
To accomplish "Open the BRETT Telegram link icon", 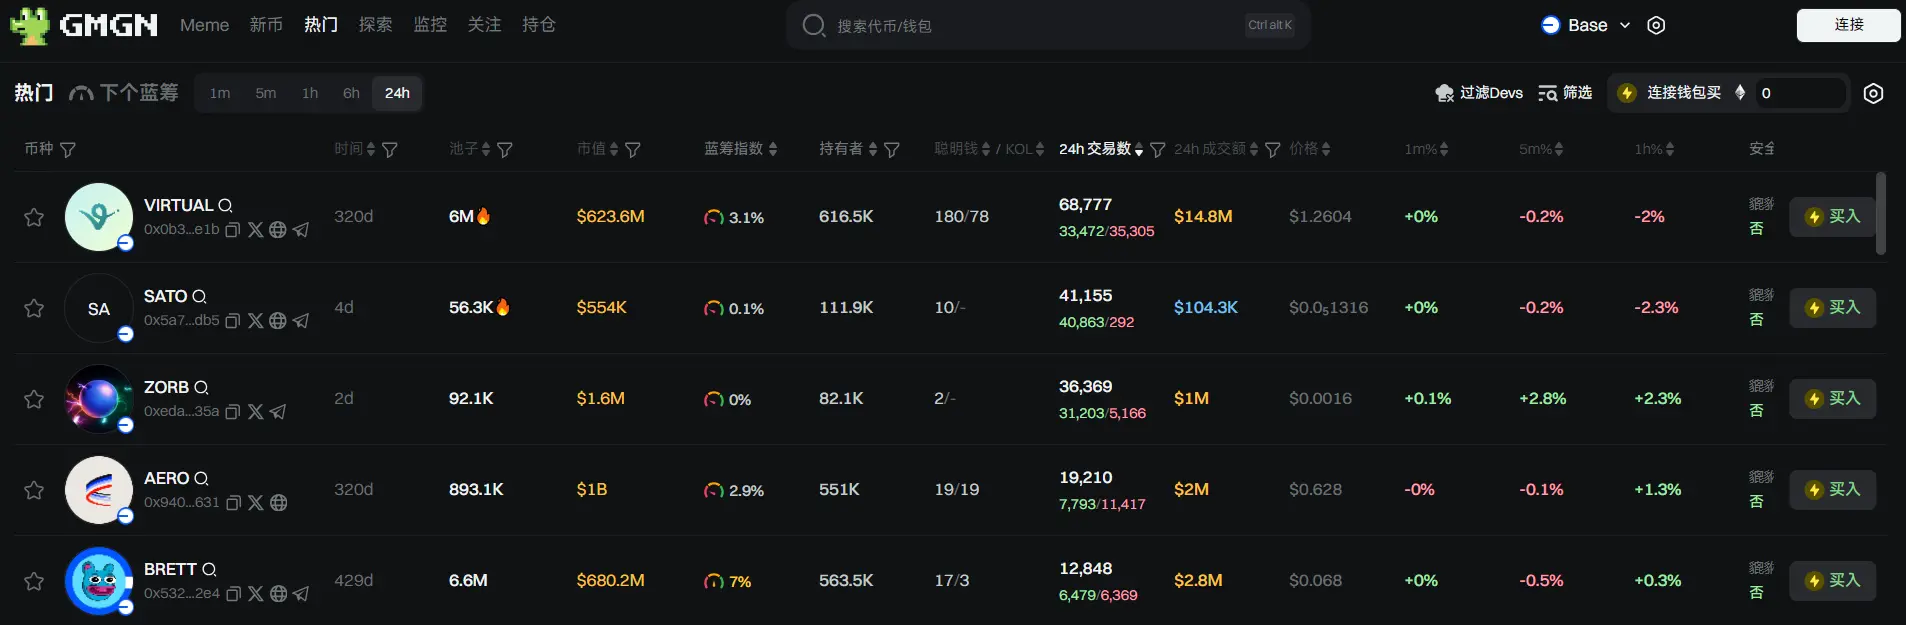I will (x=301, y=594).
